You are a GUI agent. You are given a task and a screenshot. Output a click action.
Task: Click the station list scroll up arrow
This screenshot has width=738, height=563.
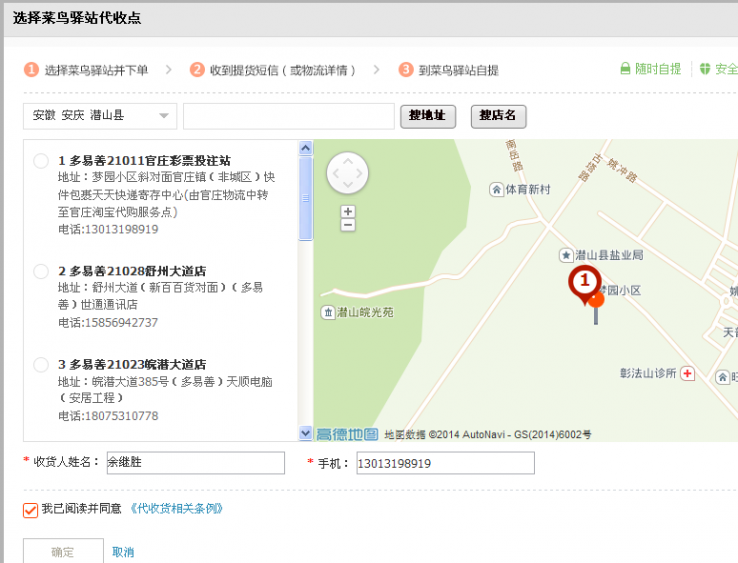pos(305,148)
